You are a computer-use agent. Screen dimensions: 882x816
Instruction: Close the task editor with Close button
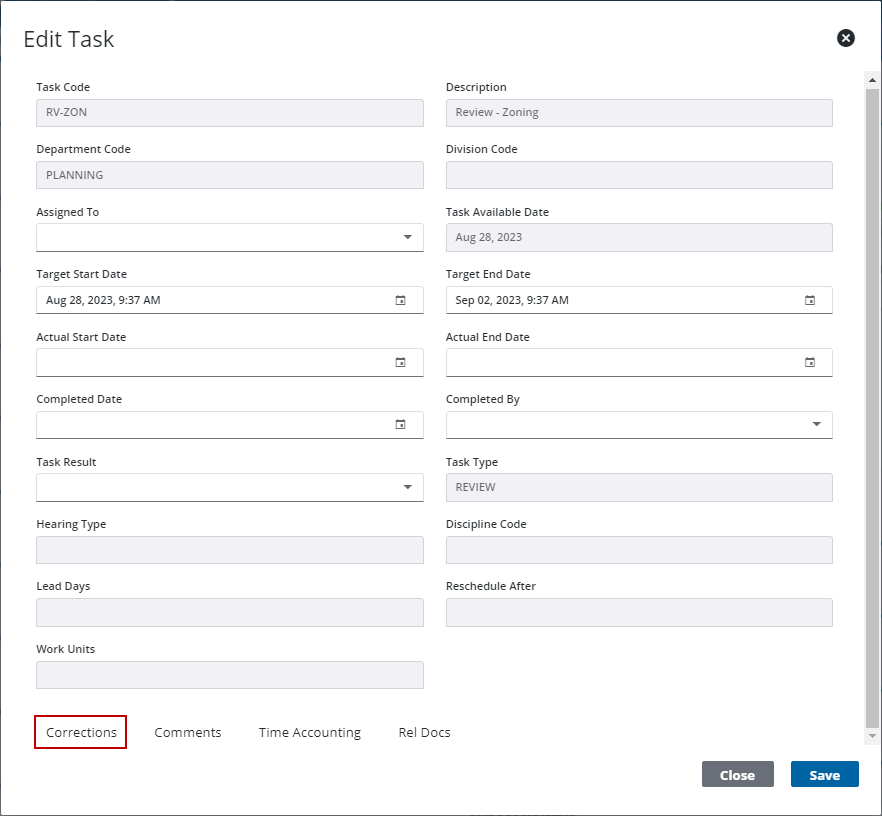pyautogui.click(x=737, y=774)
